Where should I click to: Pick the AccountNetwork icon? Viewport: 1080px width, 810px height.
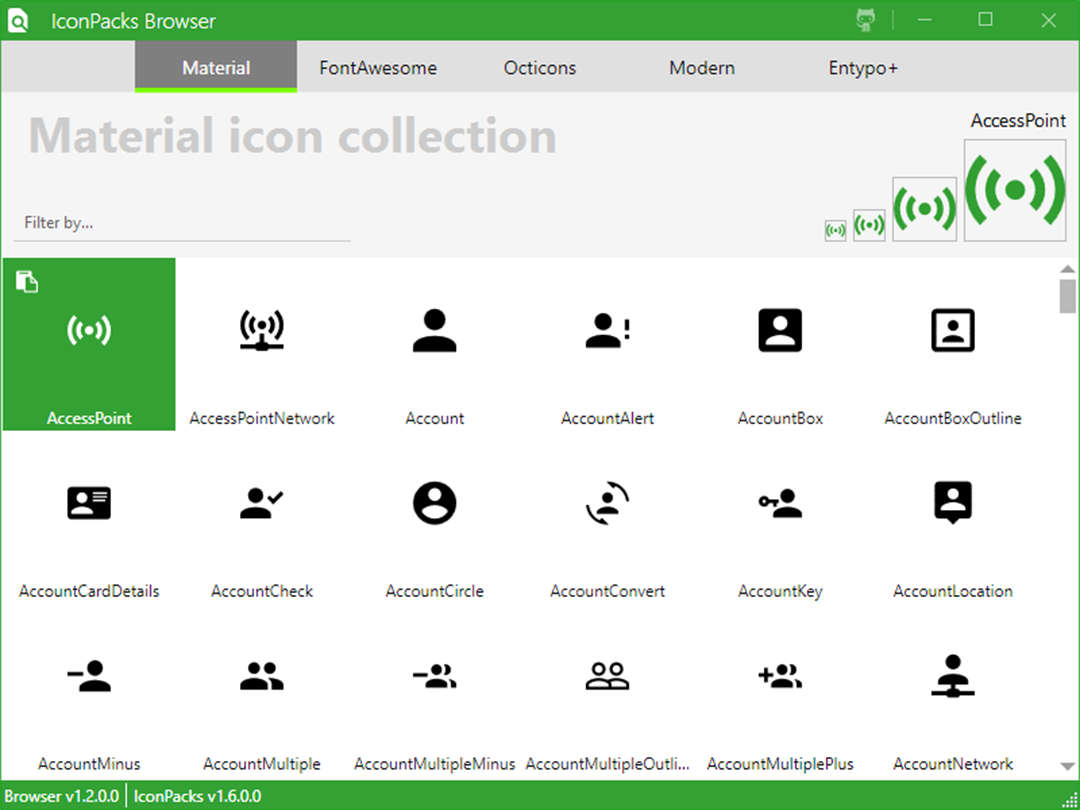[953, 690]
